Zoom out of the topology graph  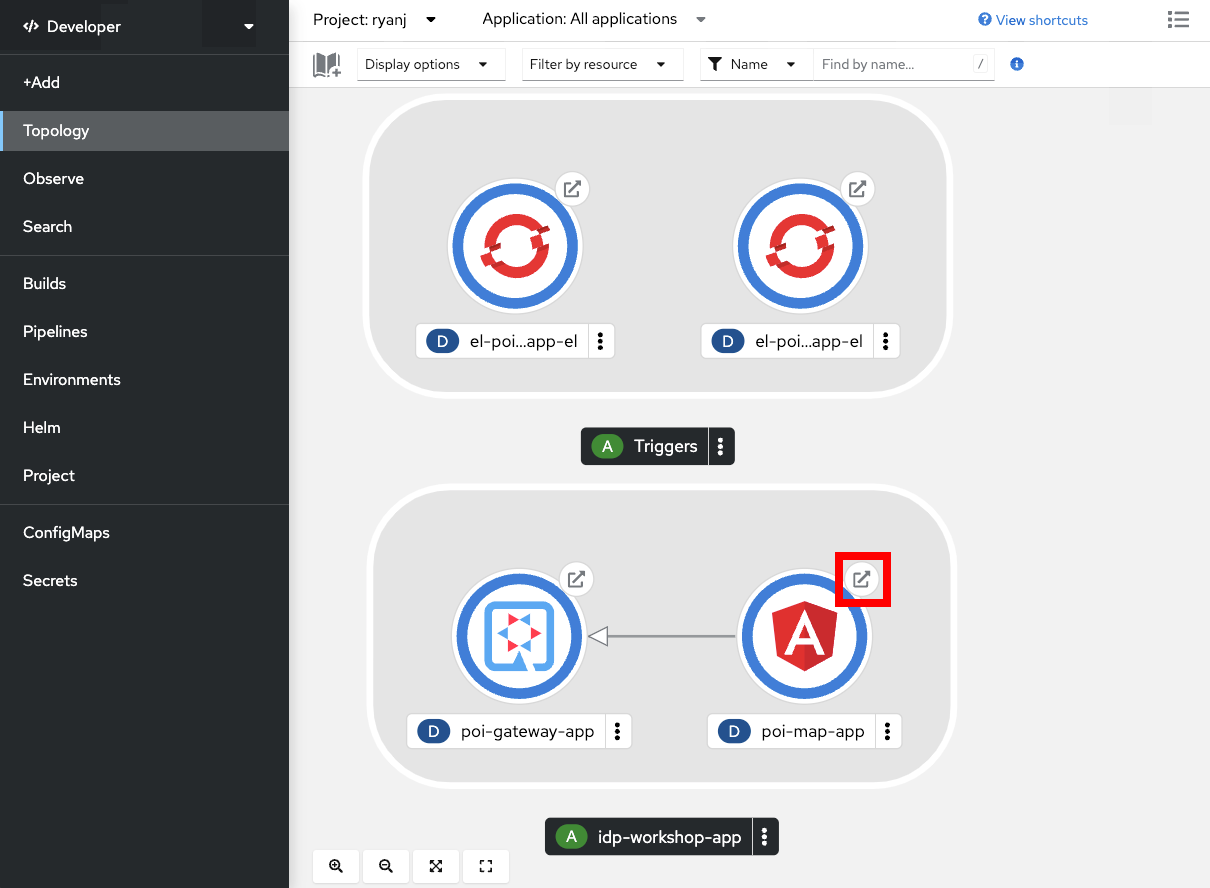[386, 866]
